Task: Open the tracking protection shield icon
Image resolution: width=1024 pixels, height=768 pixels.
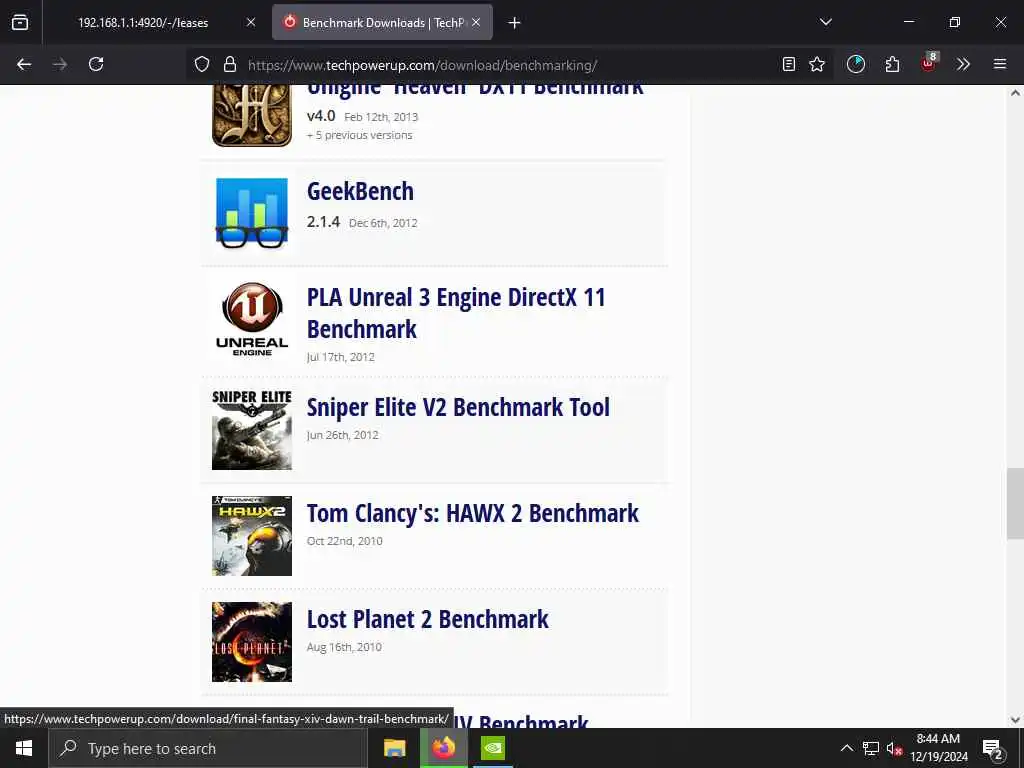Action: (x=202, y=64)
